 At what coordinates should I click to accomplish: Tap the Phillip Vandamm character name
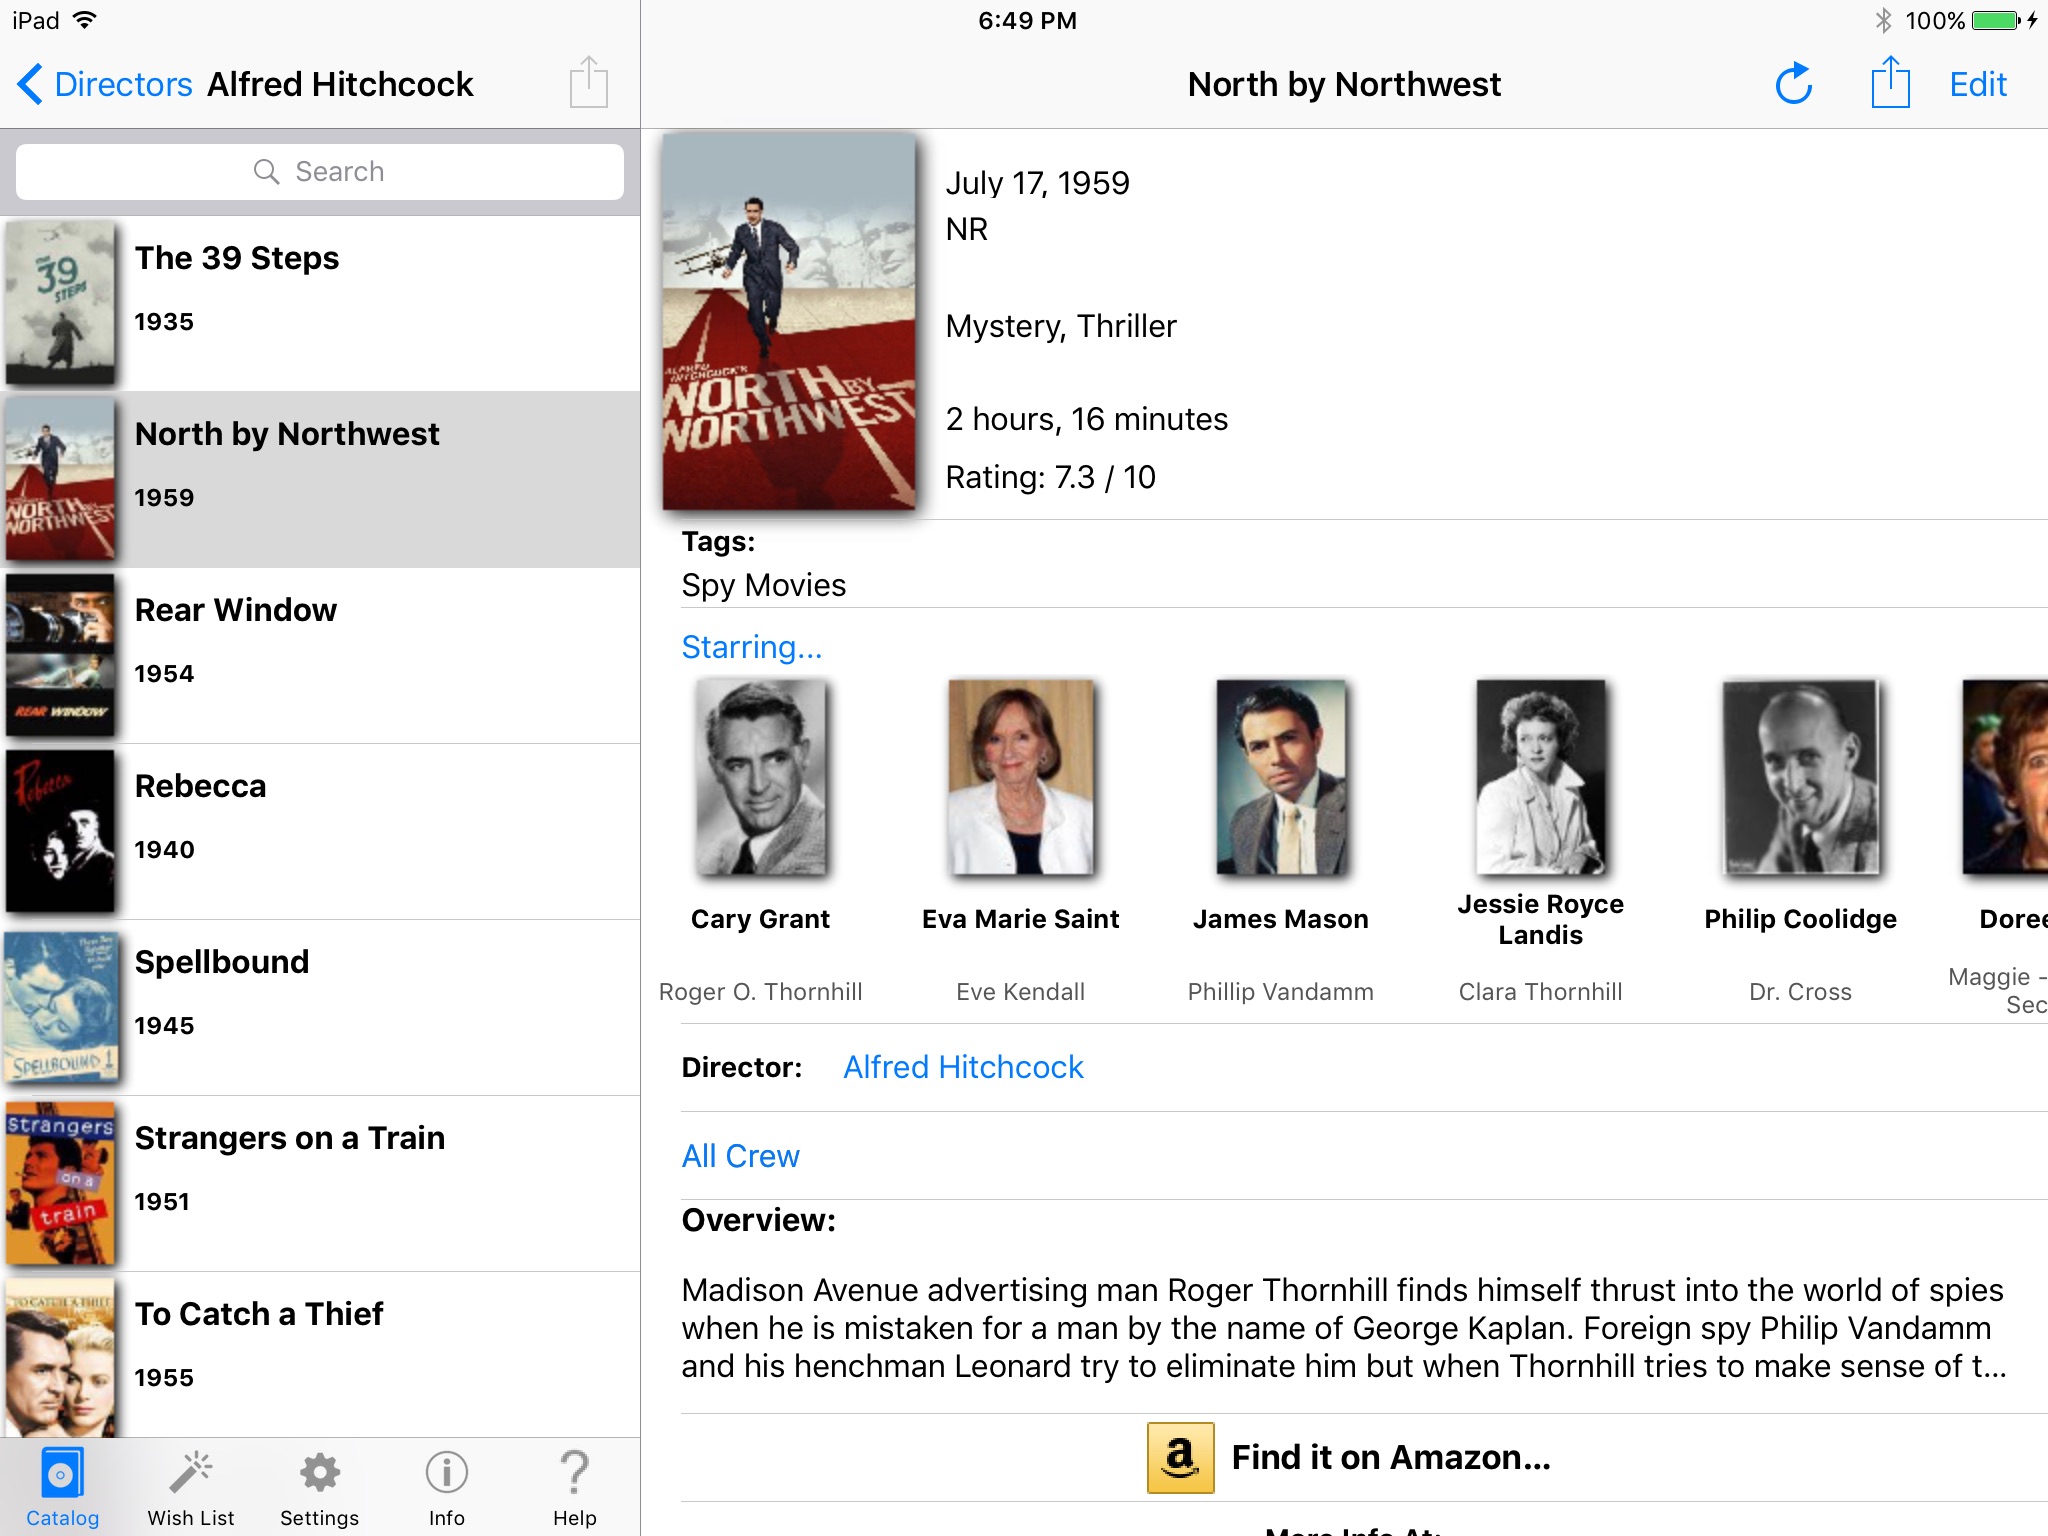click(x=1281, y=992)
